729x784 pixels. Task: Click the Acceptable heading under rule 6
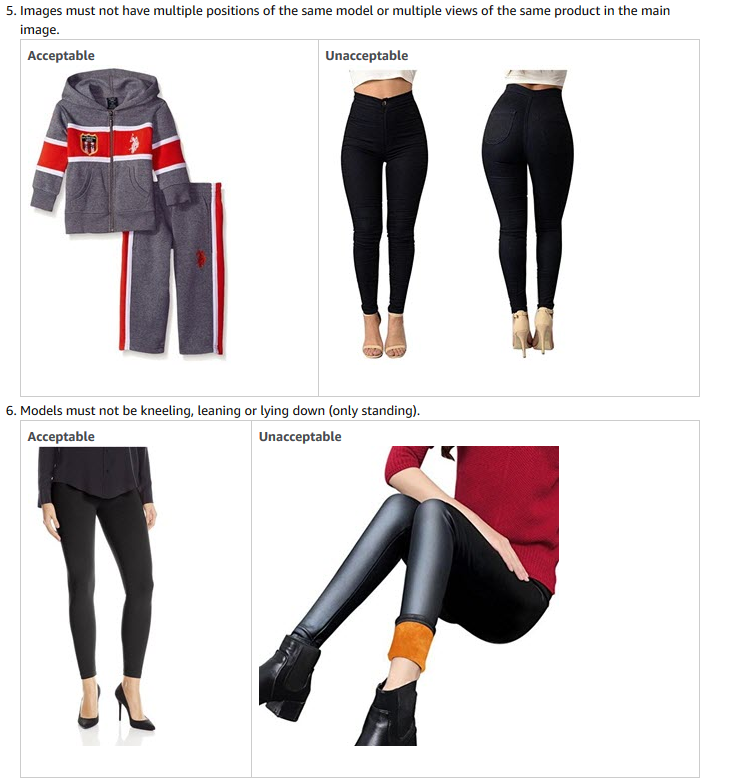(x=61, y=436)
